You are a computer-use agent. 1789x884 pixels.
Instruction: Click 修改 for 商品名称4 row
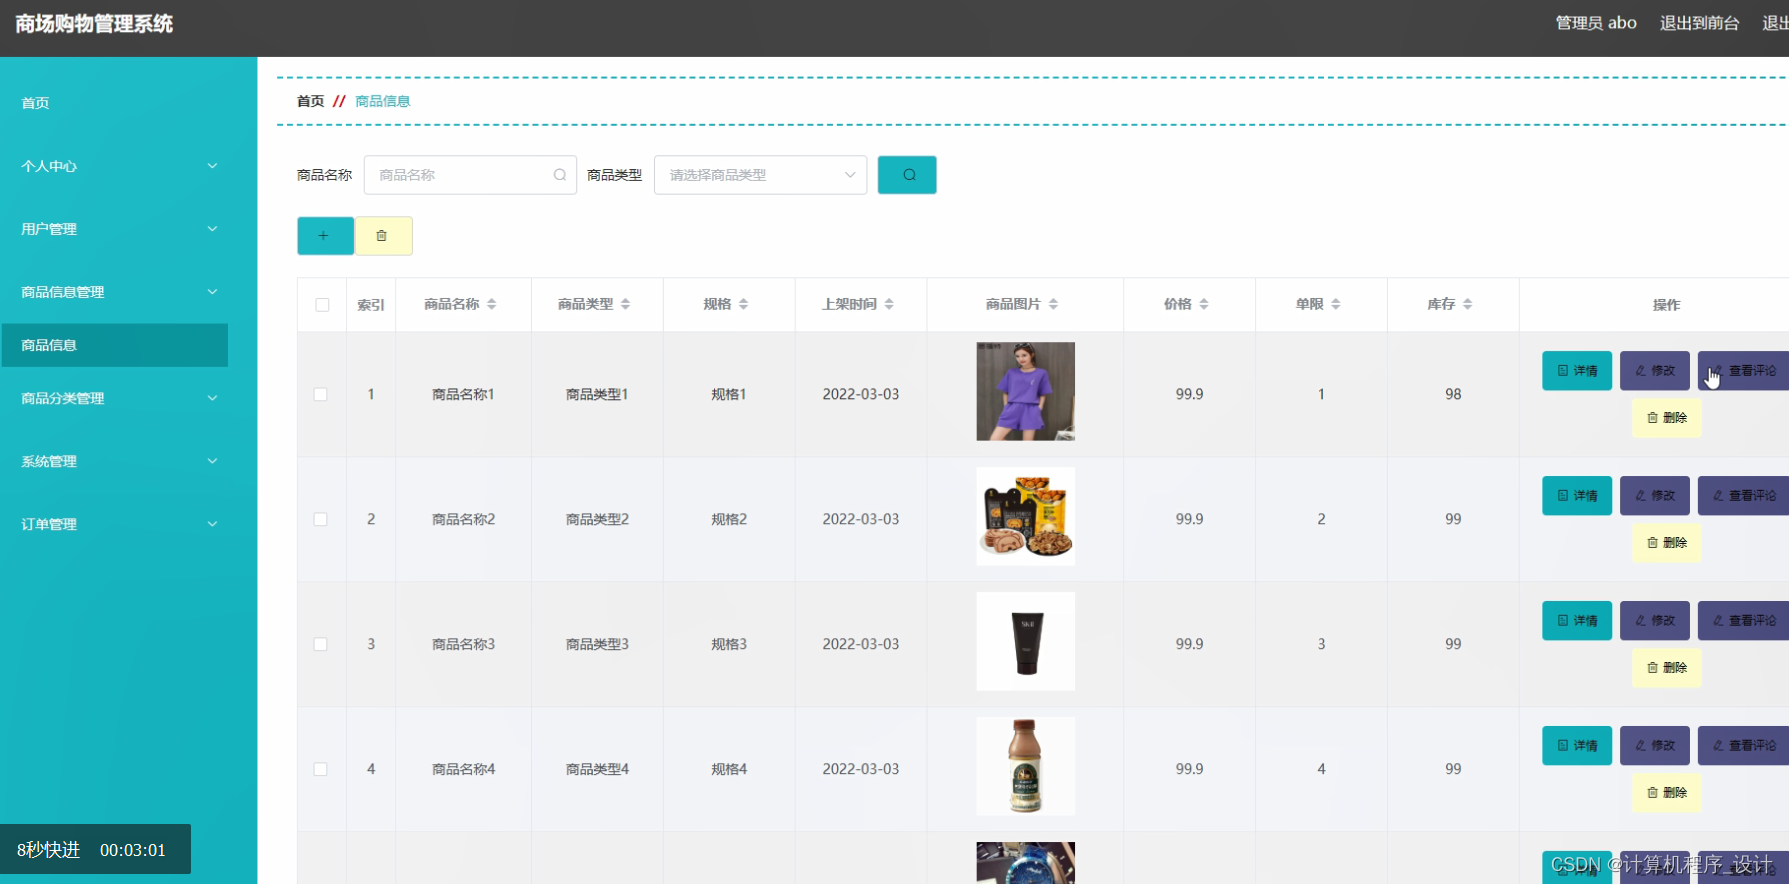coord(1655,746)
